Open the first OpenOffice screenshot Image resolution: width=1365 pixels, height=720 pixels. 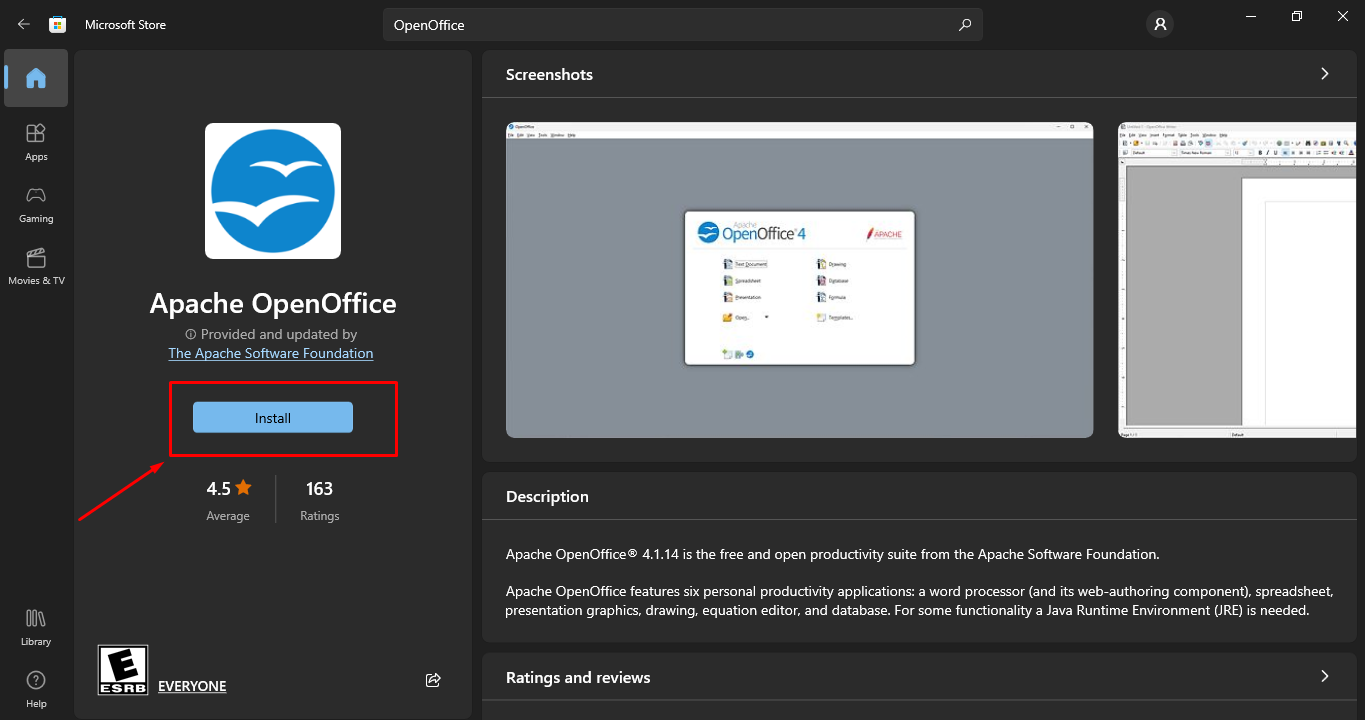799,280
